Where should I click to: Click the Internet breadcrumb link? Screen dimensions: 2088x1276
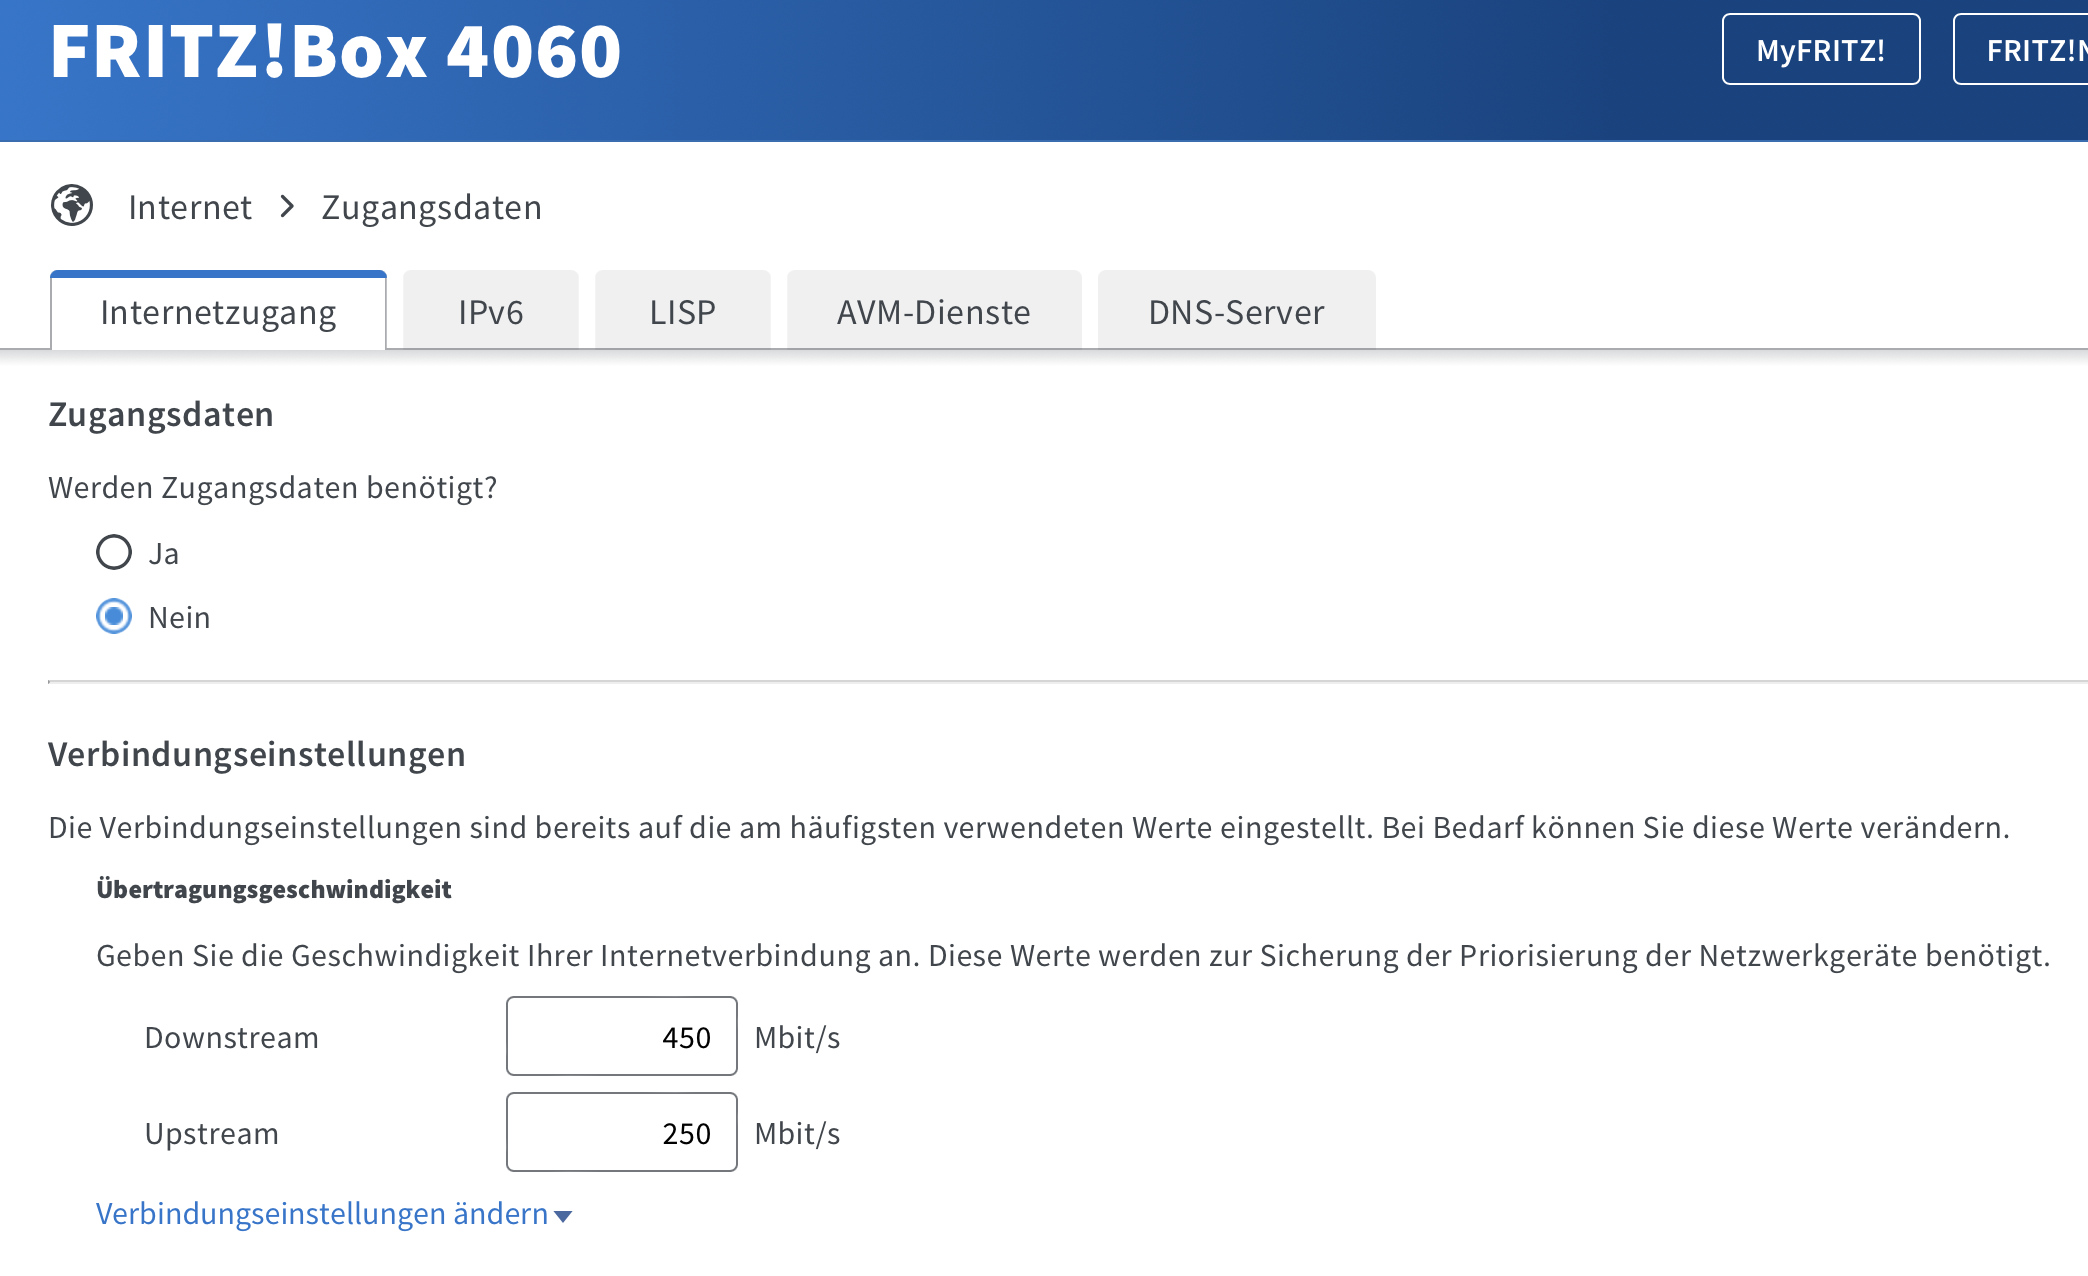pos(190,207)
